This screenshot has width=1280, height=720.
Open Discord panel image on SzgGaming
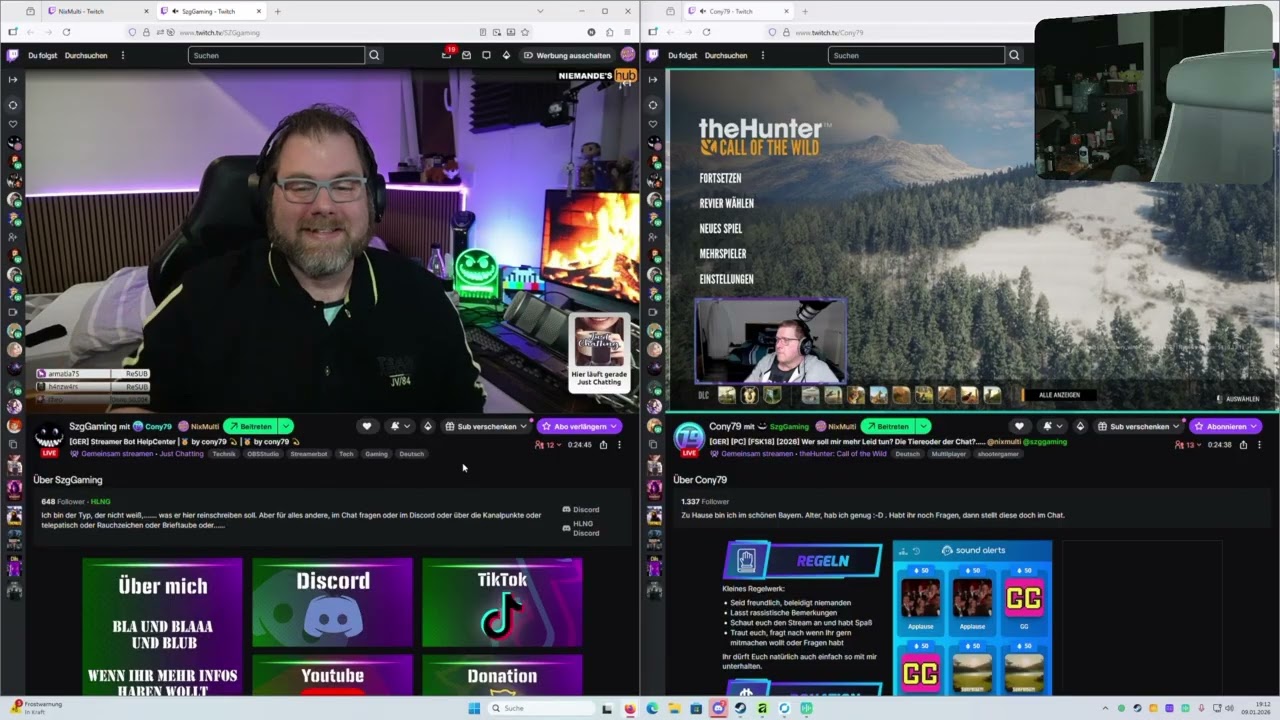(332, 603)
